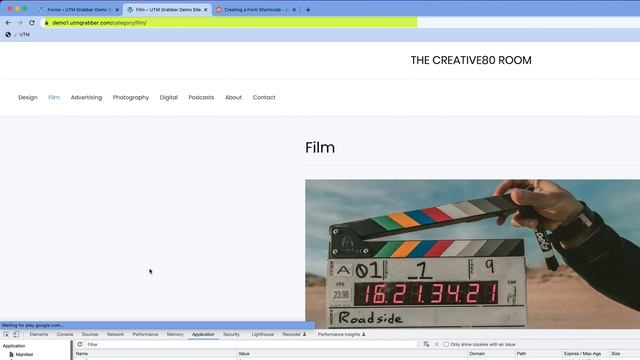Viewport: 640px width, 360px height.
Task: Select the DevTools Application tab
Action: pos(203,334)
